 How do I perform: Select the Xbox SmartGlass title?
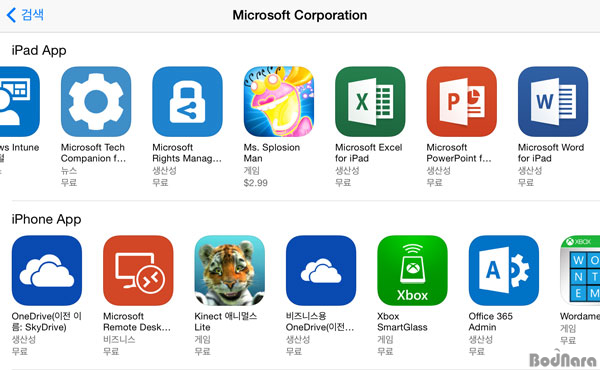click(x=402, y=321)
